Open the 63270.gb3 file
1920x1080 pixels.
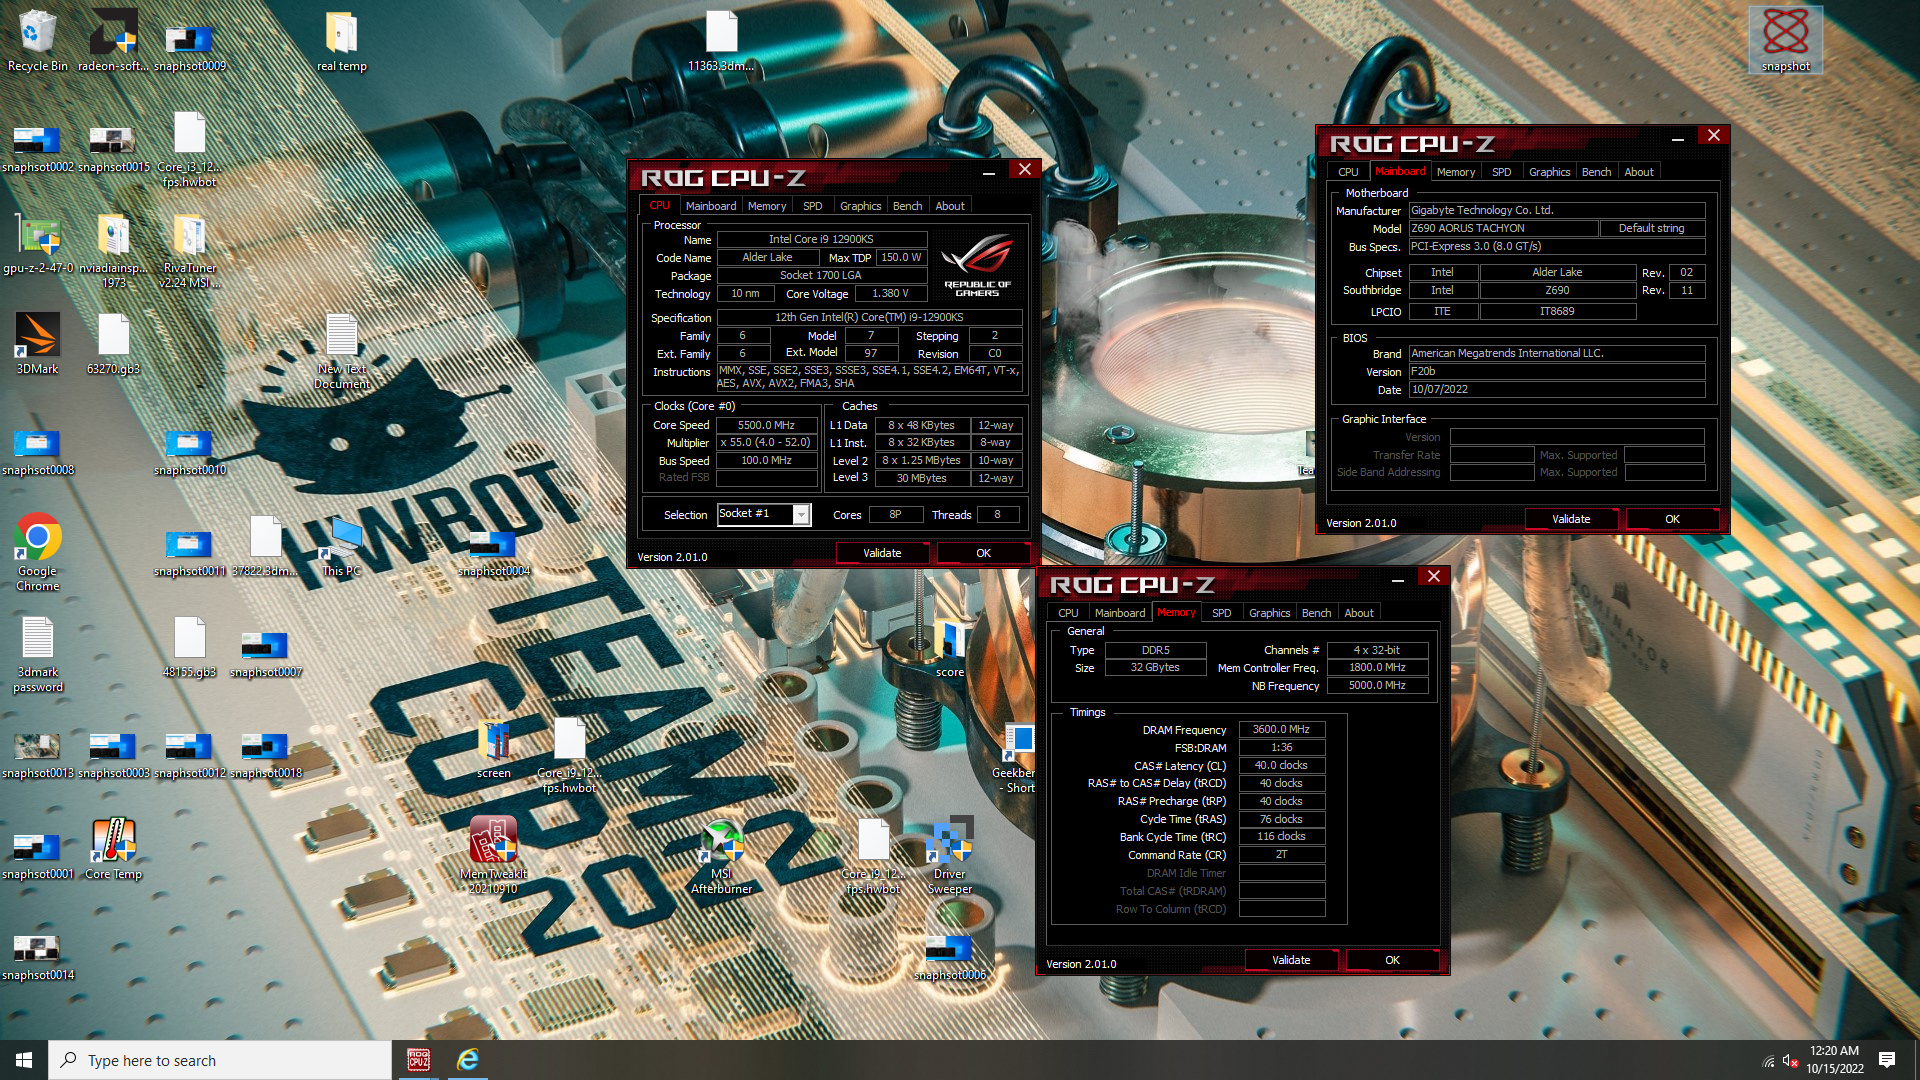point(113,344)
